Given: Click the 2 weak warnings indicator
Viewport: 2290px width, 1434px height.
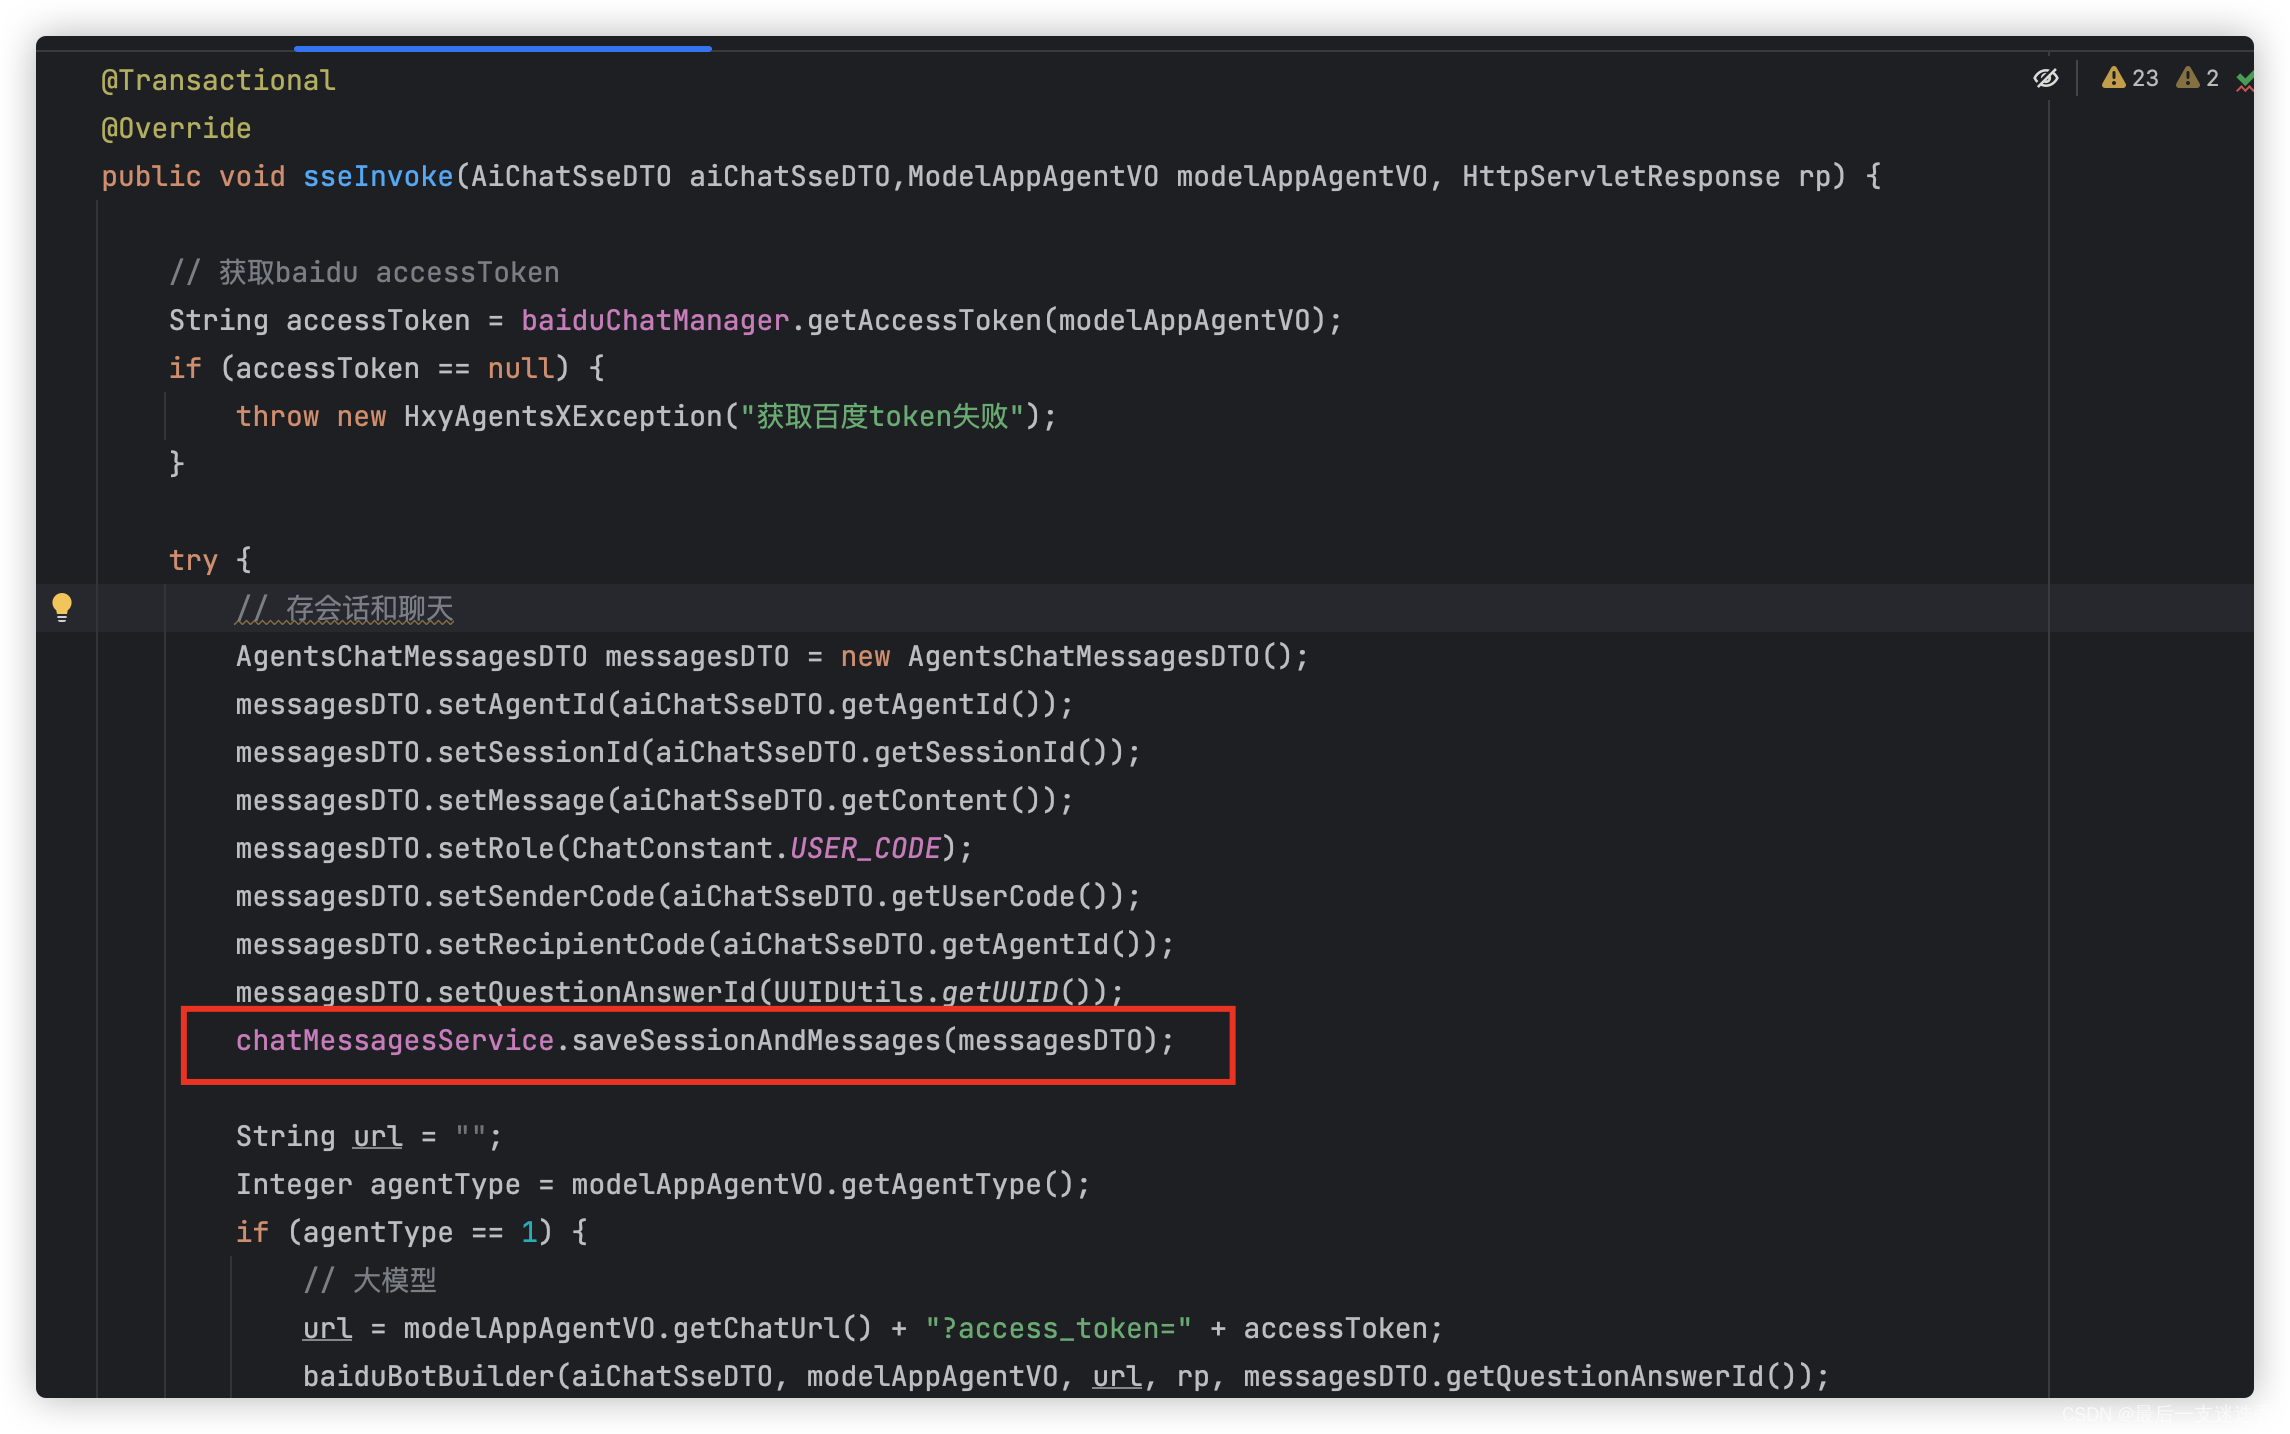Looking at the screenshot, I should pos(2198,78).
